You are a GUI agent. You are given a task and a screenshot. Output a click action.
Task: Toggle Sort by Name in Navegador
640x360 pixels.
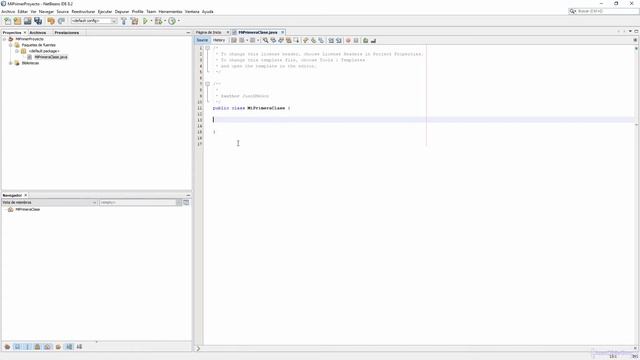coord(69,347)
